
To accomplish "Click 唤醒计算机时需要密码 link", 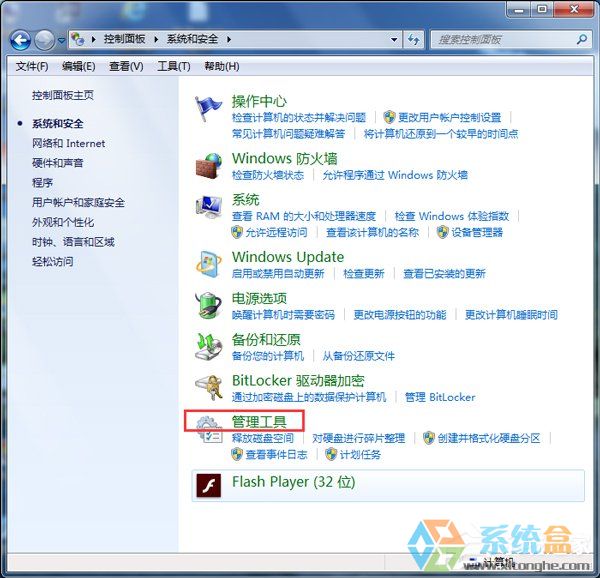I will point(283,315).
